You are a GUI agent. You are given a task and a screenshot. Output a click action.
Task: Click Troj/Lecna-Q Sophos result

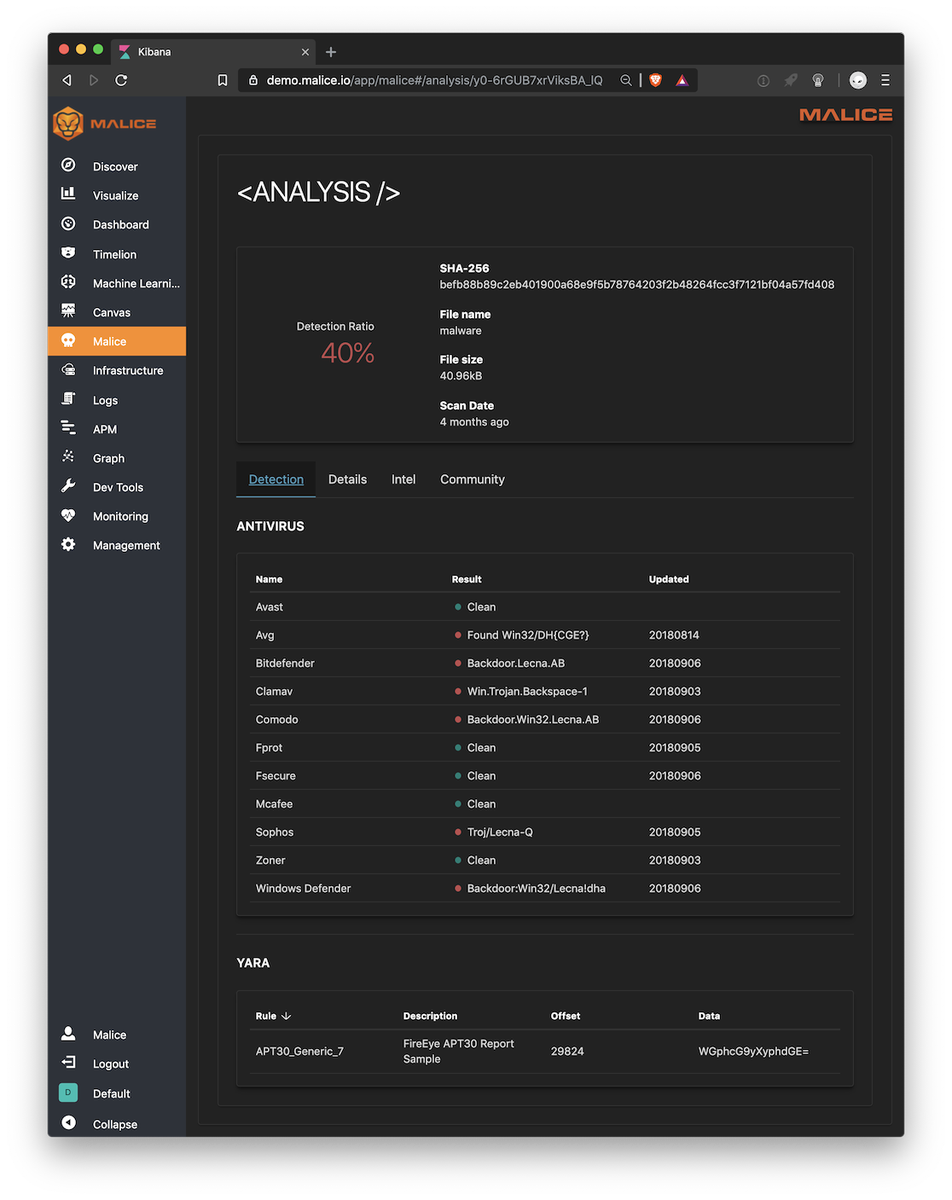click(x=500, y=832)
